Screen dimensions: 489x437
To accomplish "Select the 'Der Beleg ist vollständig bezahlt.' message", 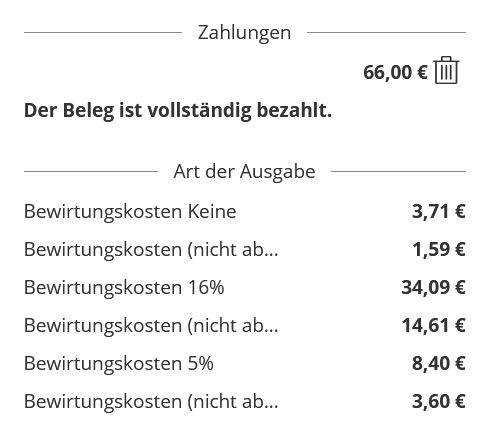I will (x=178, y=110).
